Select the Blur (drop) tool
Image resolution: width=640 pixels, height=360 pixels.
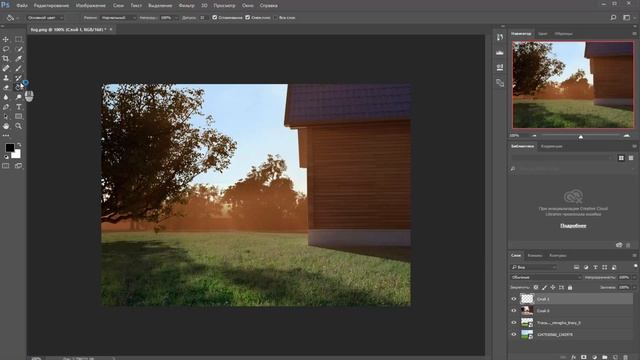coord(6,97)
